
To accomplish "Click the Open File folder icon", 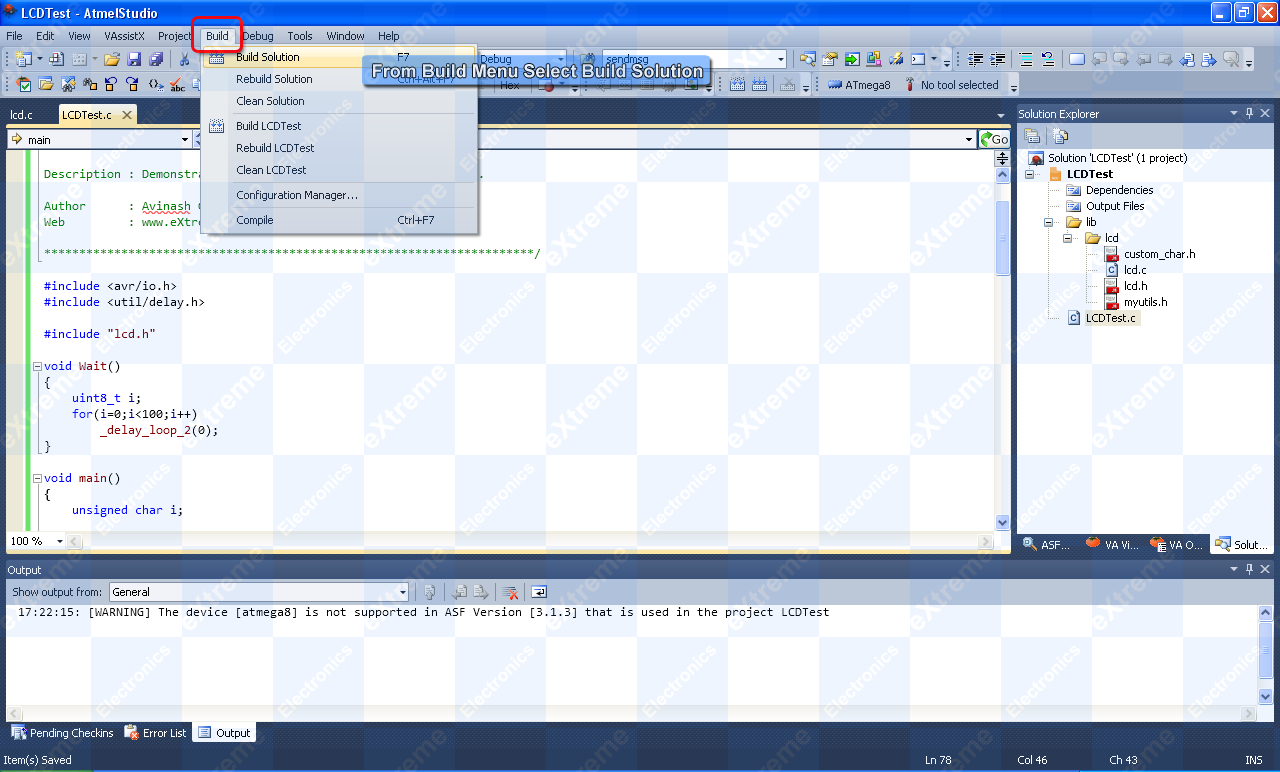I will [x=112, y=59].
